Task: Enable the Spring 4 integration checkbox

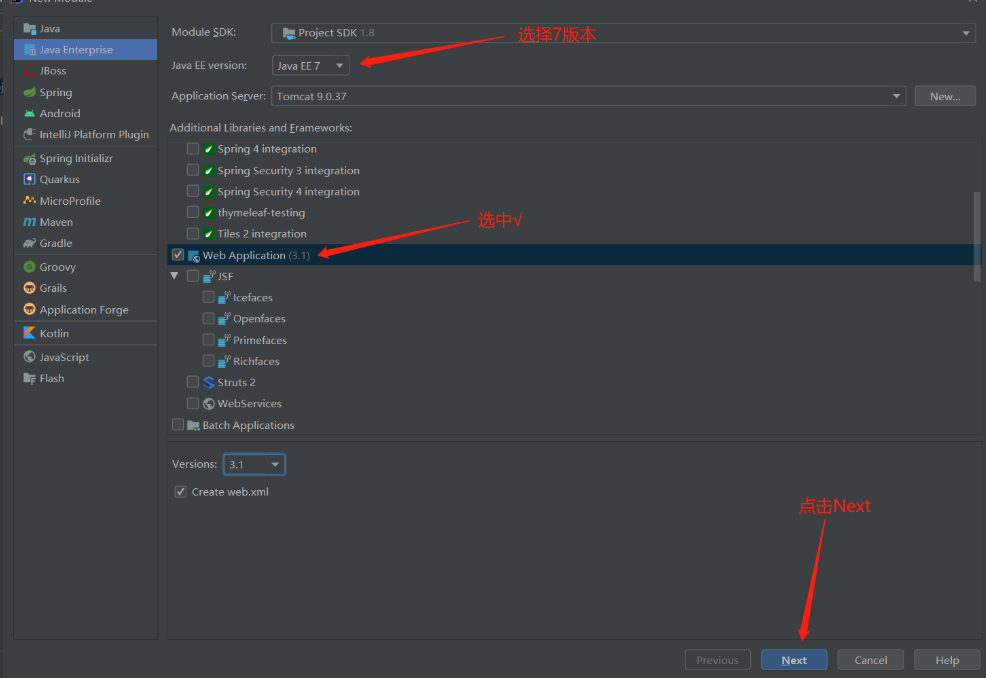Action: pos(193,148)
